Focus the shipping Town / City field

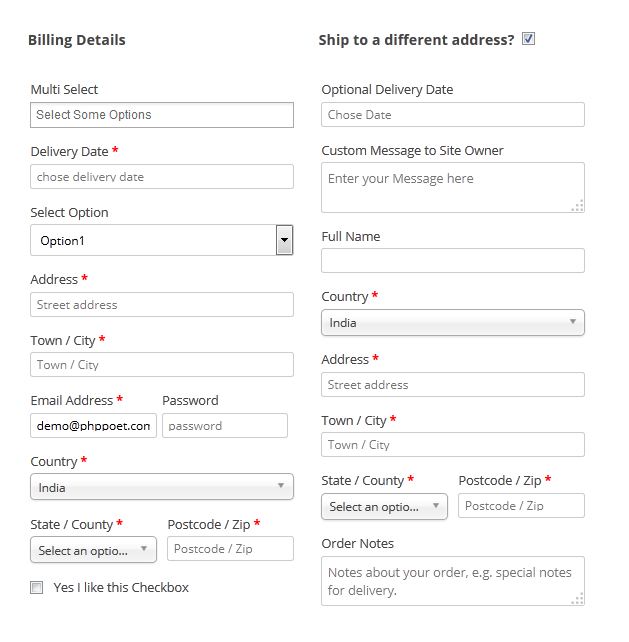point(452,445)
